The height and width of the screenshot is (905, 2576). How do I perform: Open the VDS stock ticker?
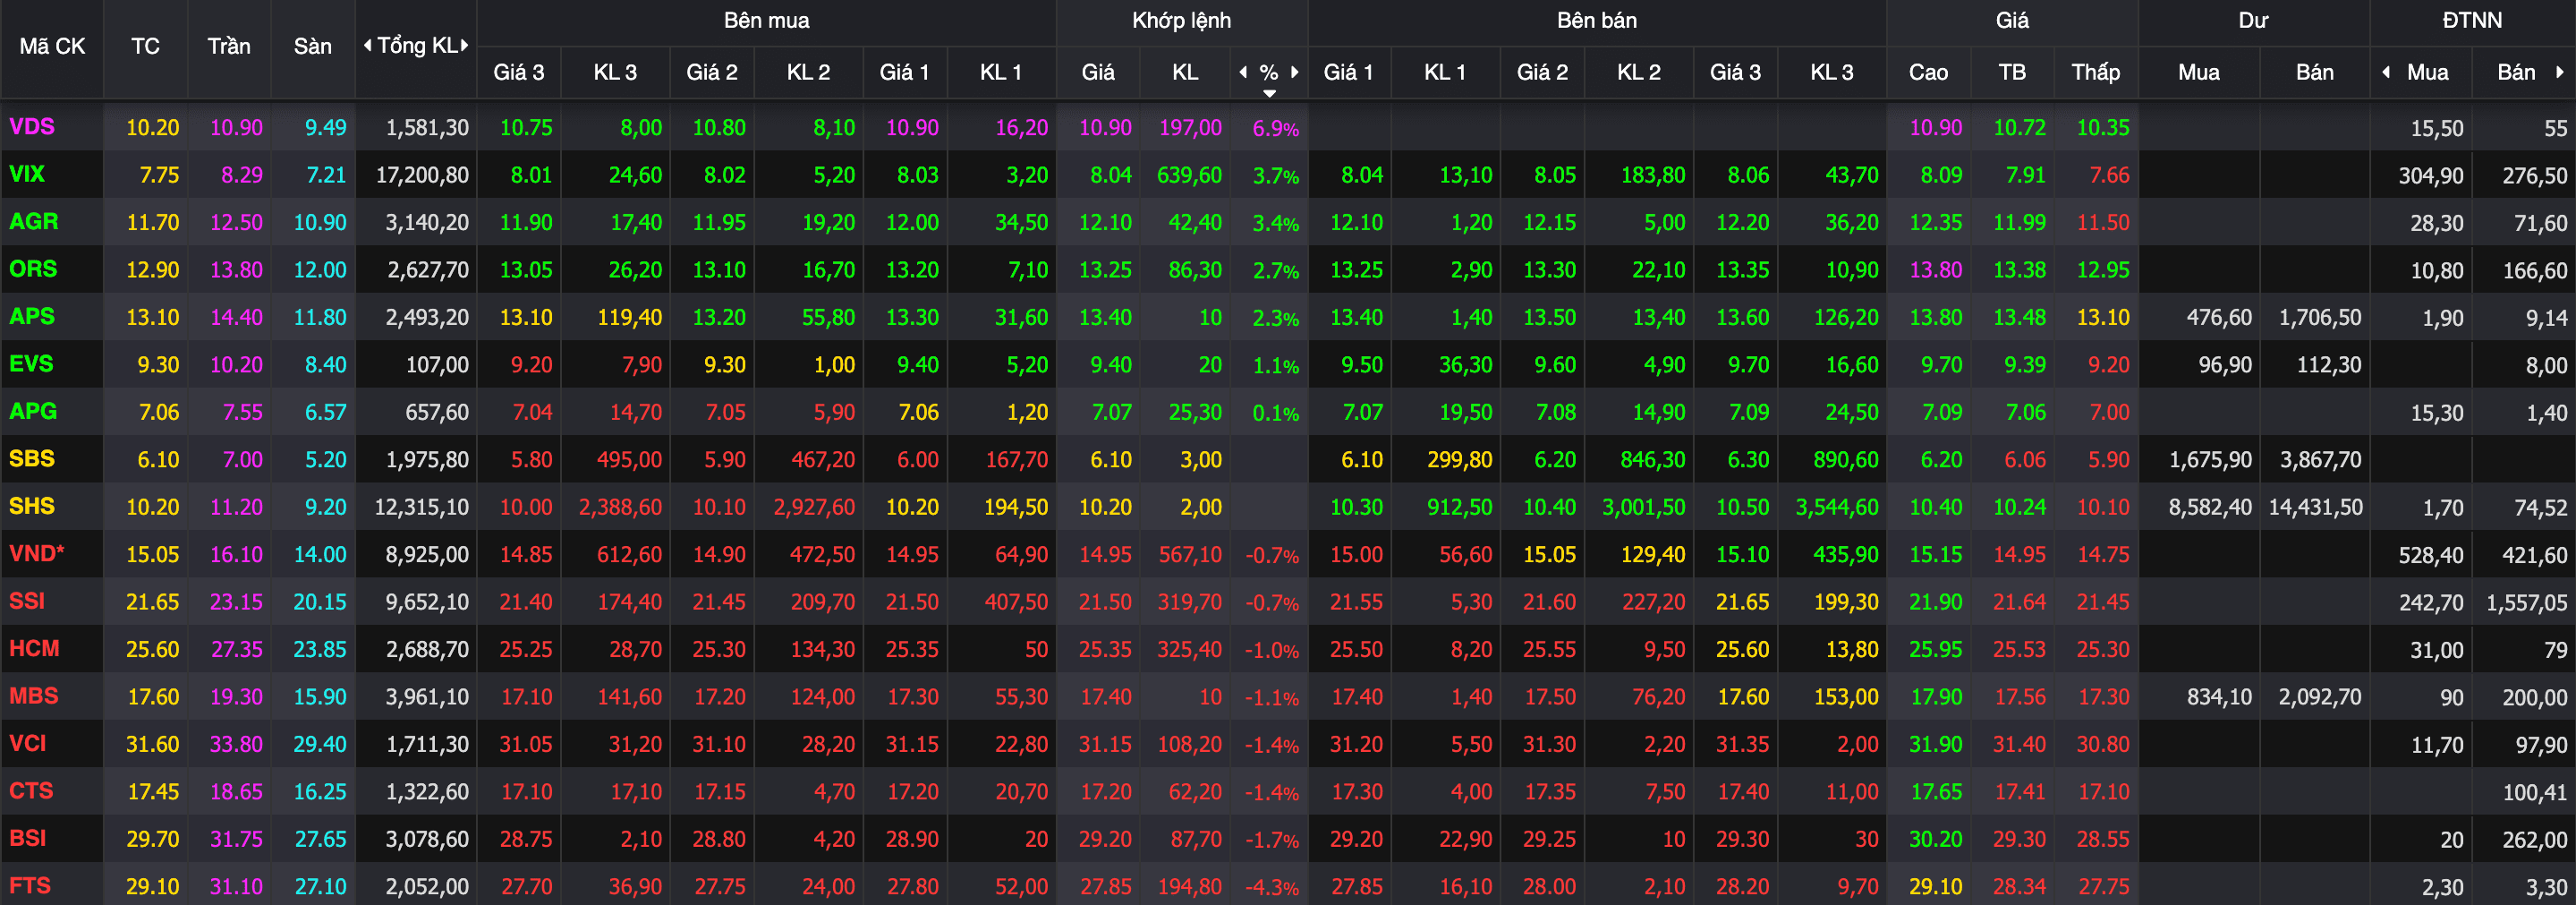(x=32, y=127)
